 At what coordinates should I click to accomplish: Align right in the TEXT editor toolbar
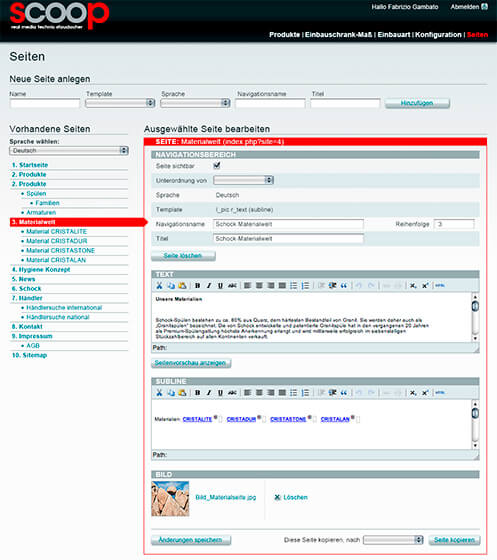tap(271, 286)
